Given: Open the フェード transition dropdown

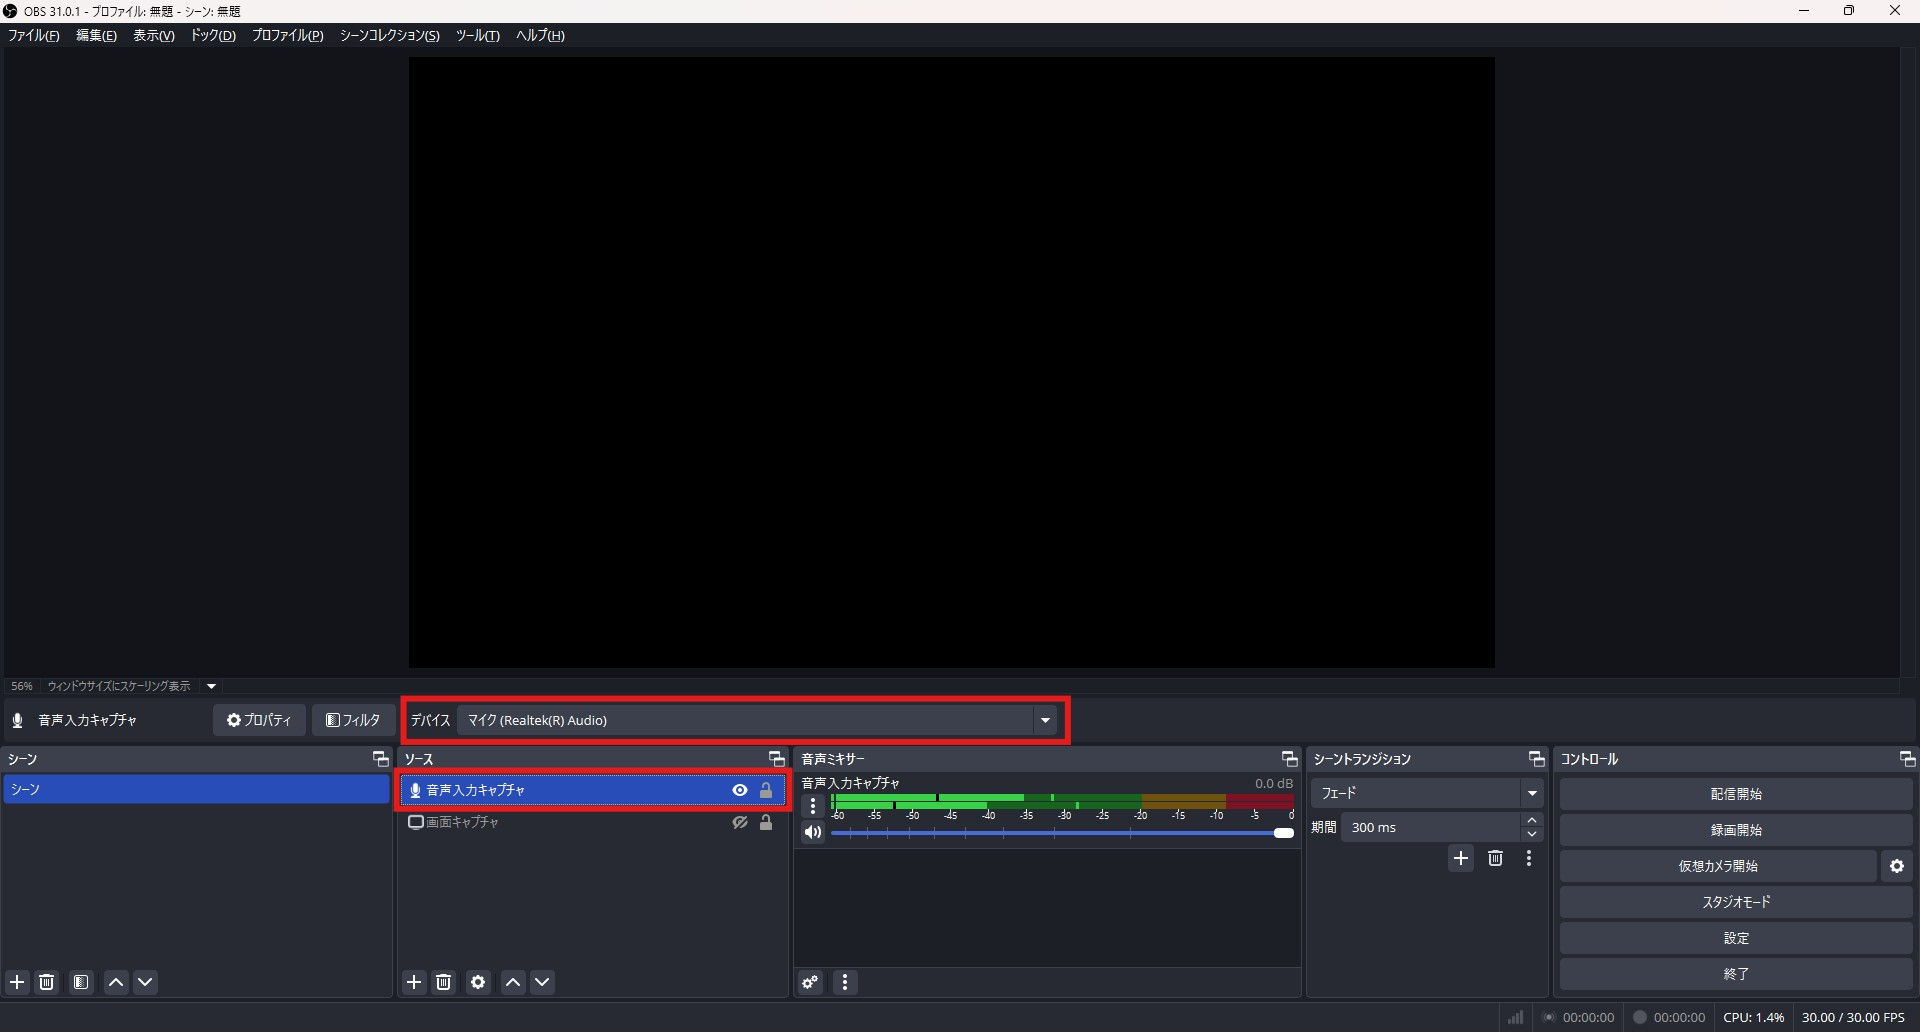Looking at the screenshot, I should point(1532,792).
